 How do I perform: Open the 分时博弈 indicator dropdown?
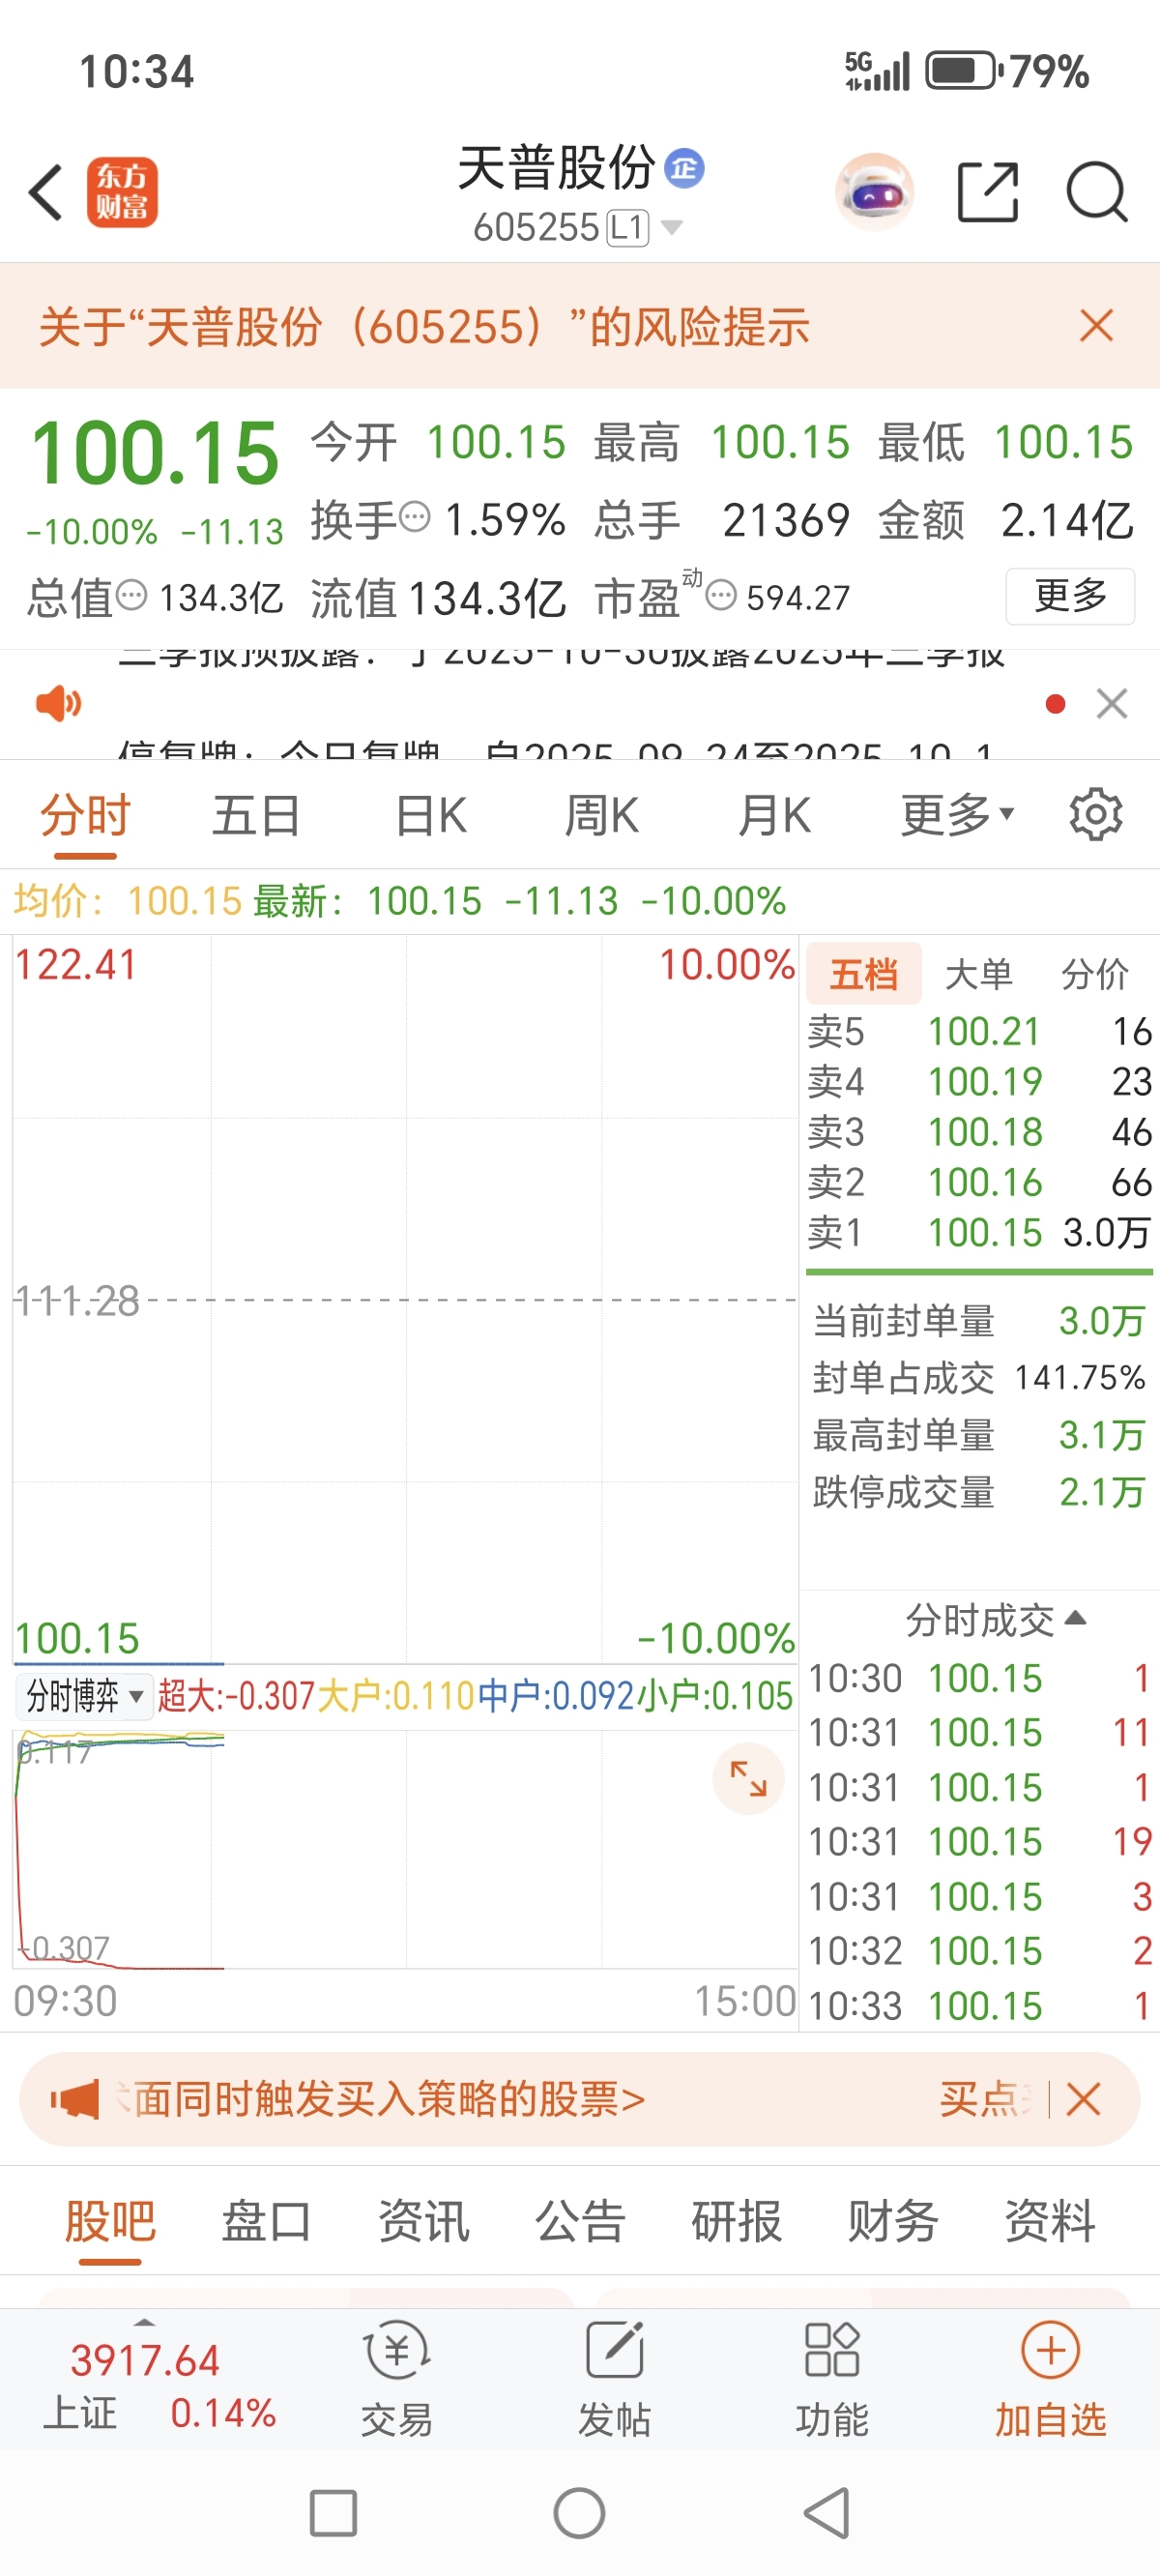85,1696
